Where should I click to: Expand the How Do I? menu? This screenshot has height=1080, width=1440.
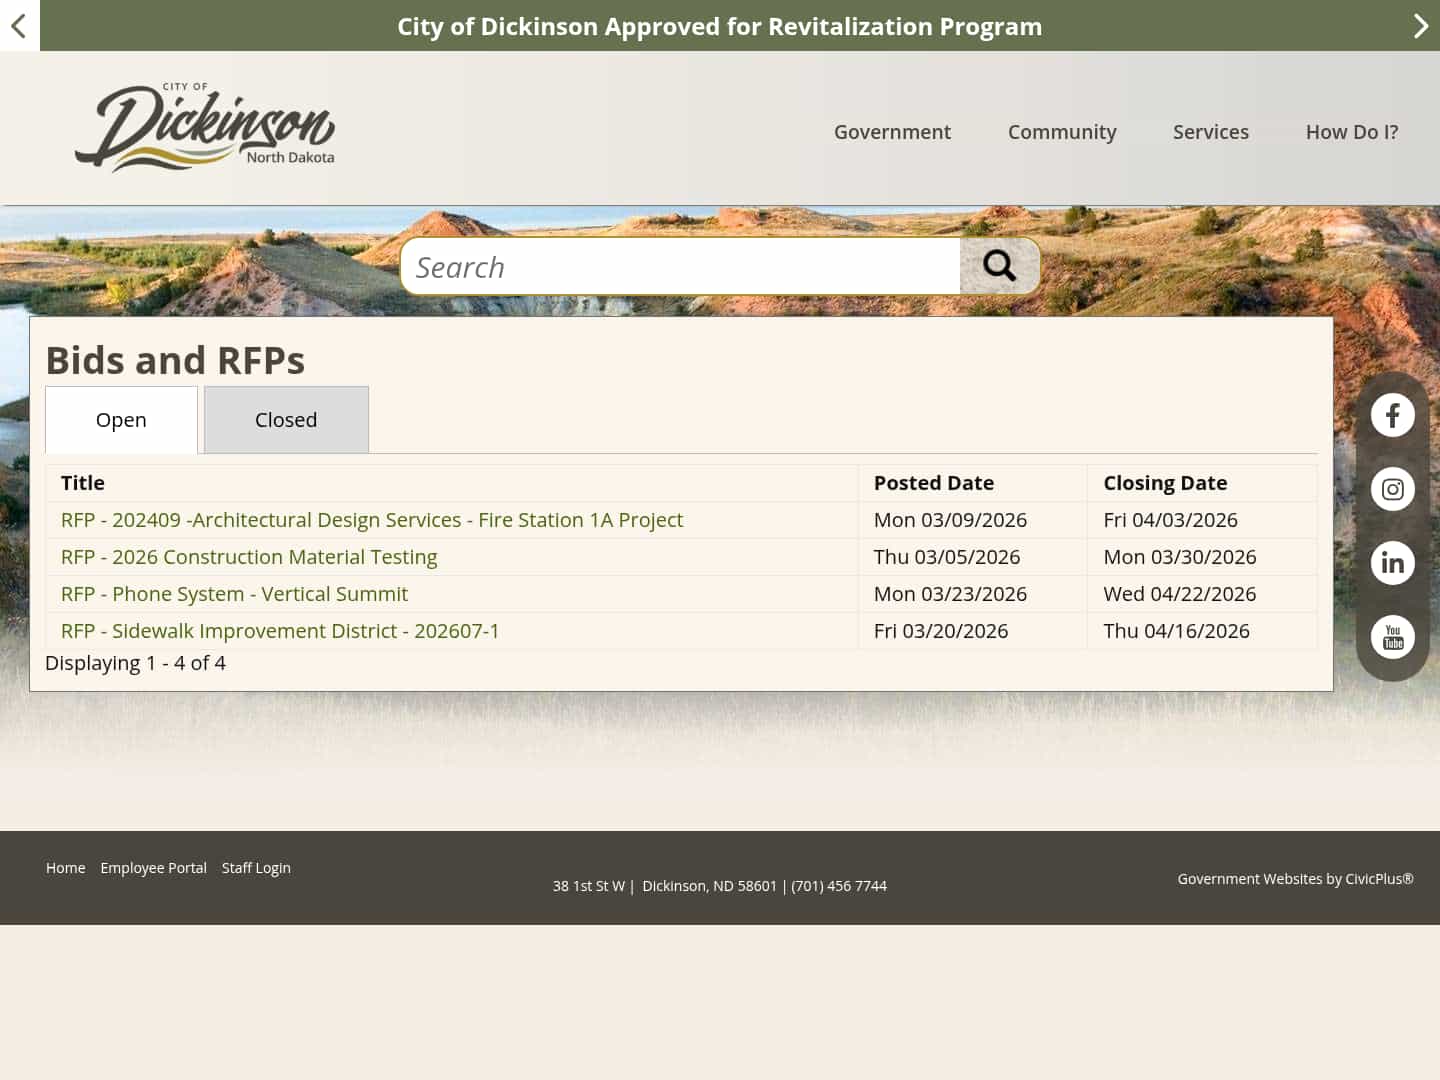click(x=1352, y=131)
